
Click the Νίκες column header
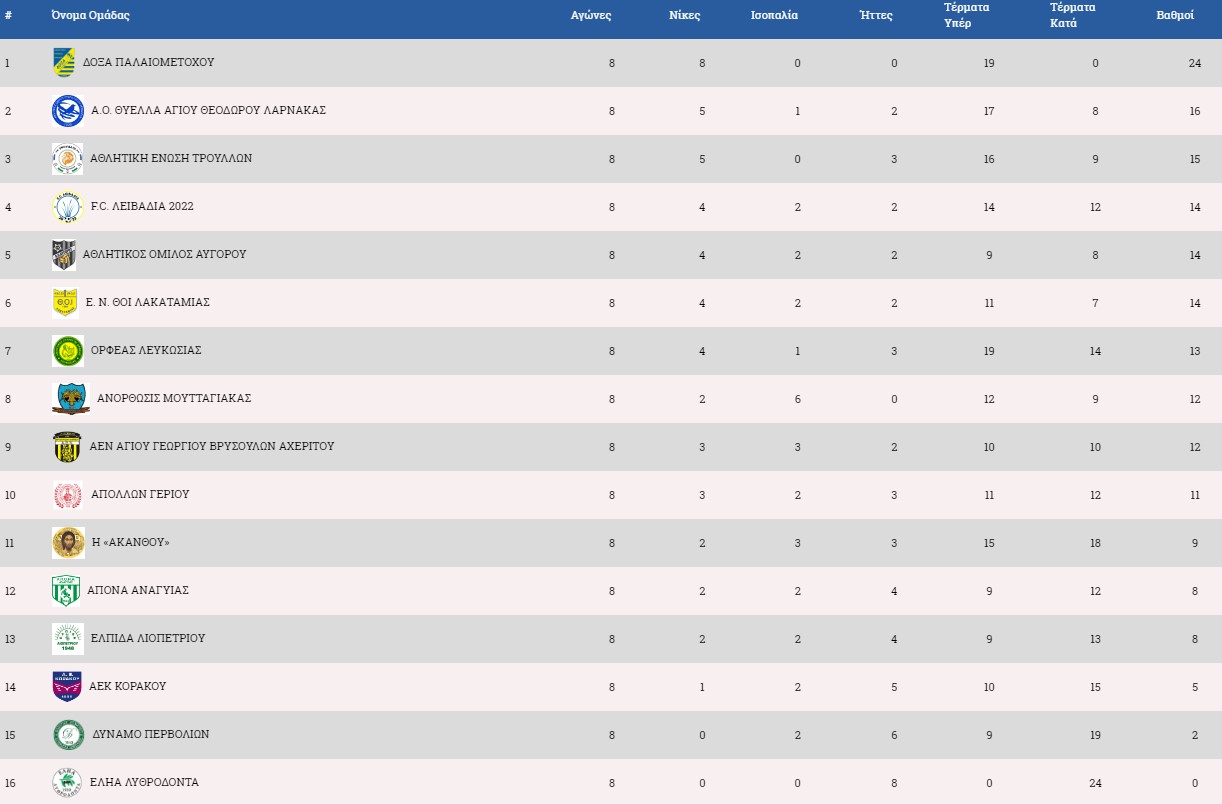tap(685, 16)
